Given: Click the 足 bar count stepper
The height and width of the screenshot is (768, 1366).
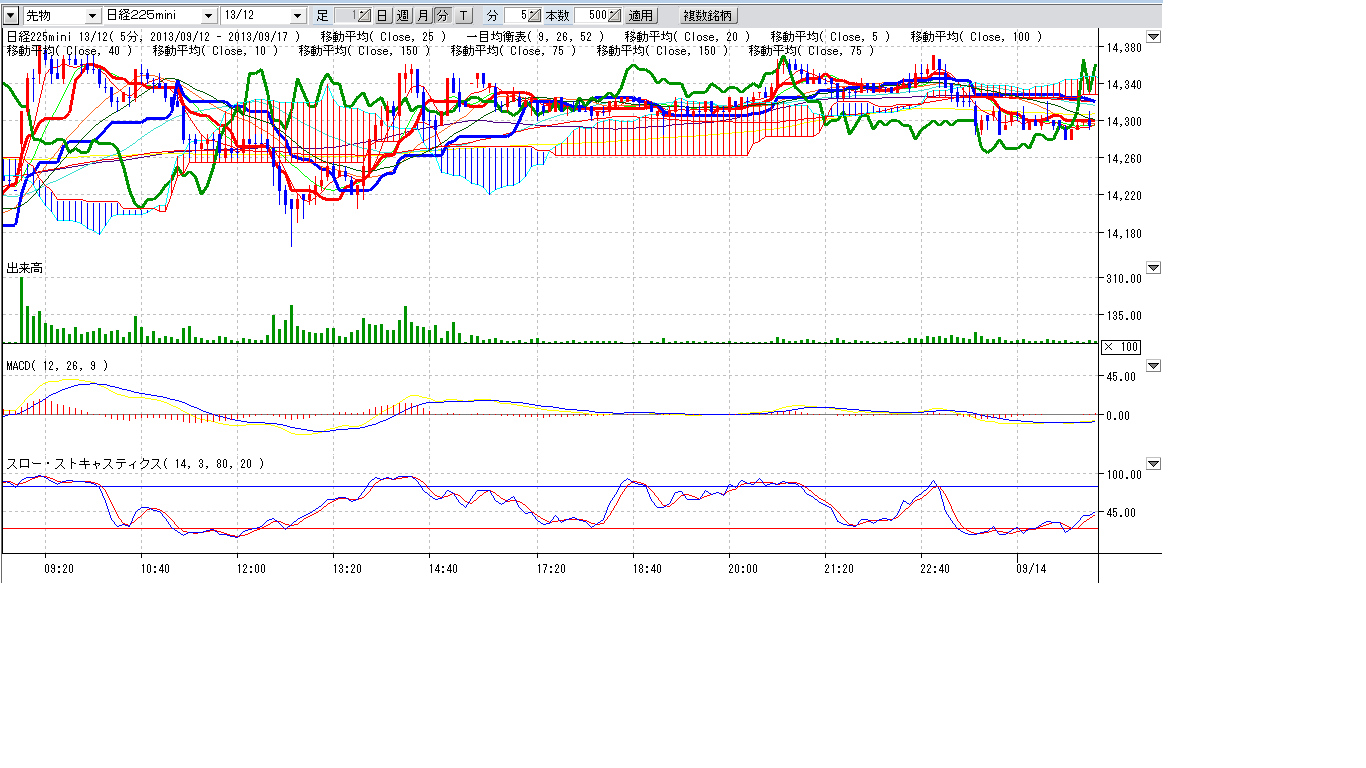Looking at the screenshot, I should pyautogui.click(x=363, y=16).
